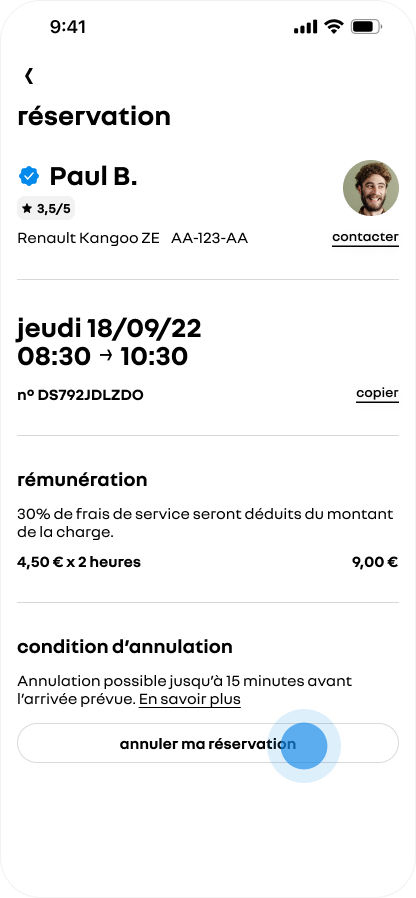This screenshot has width=416, height=898.
Task: Tap the Renault Kangoo ZE vehicle text
Action: (x=88, y=238)
